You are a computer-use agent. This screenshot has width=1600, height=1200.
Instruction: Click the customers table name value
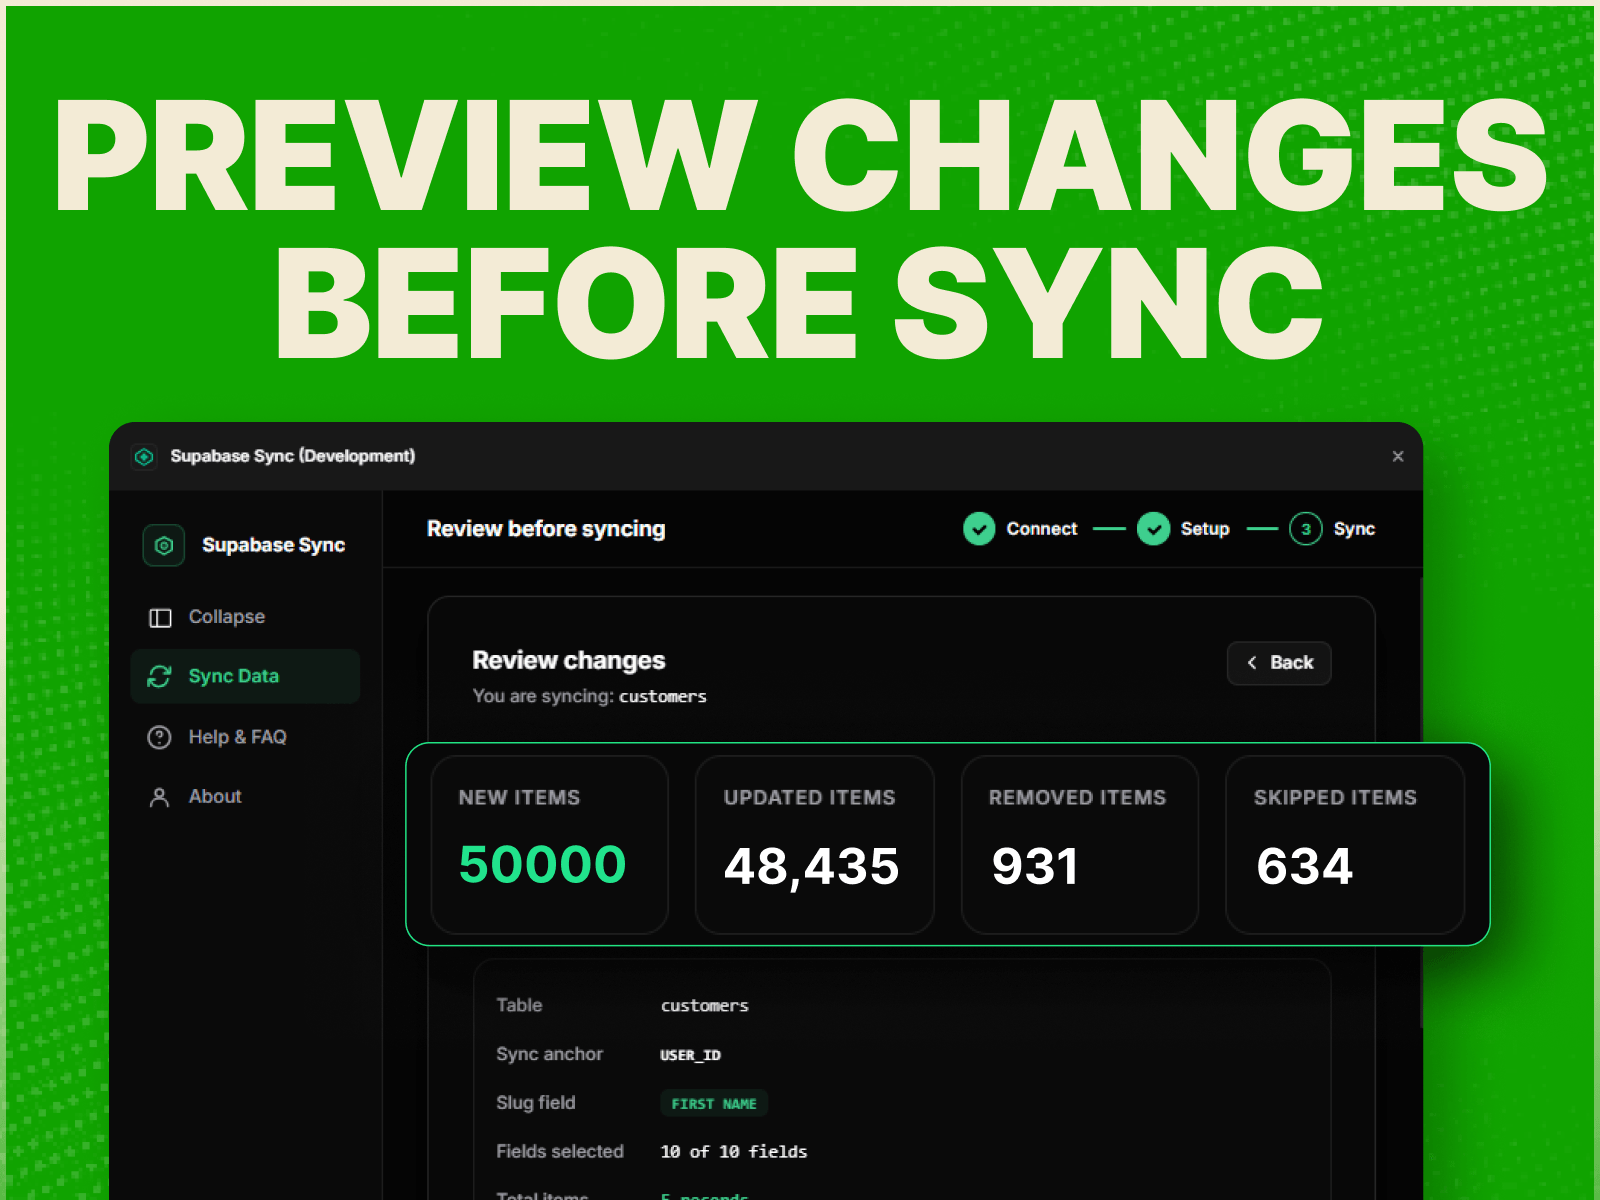[x=704, y=1006]
